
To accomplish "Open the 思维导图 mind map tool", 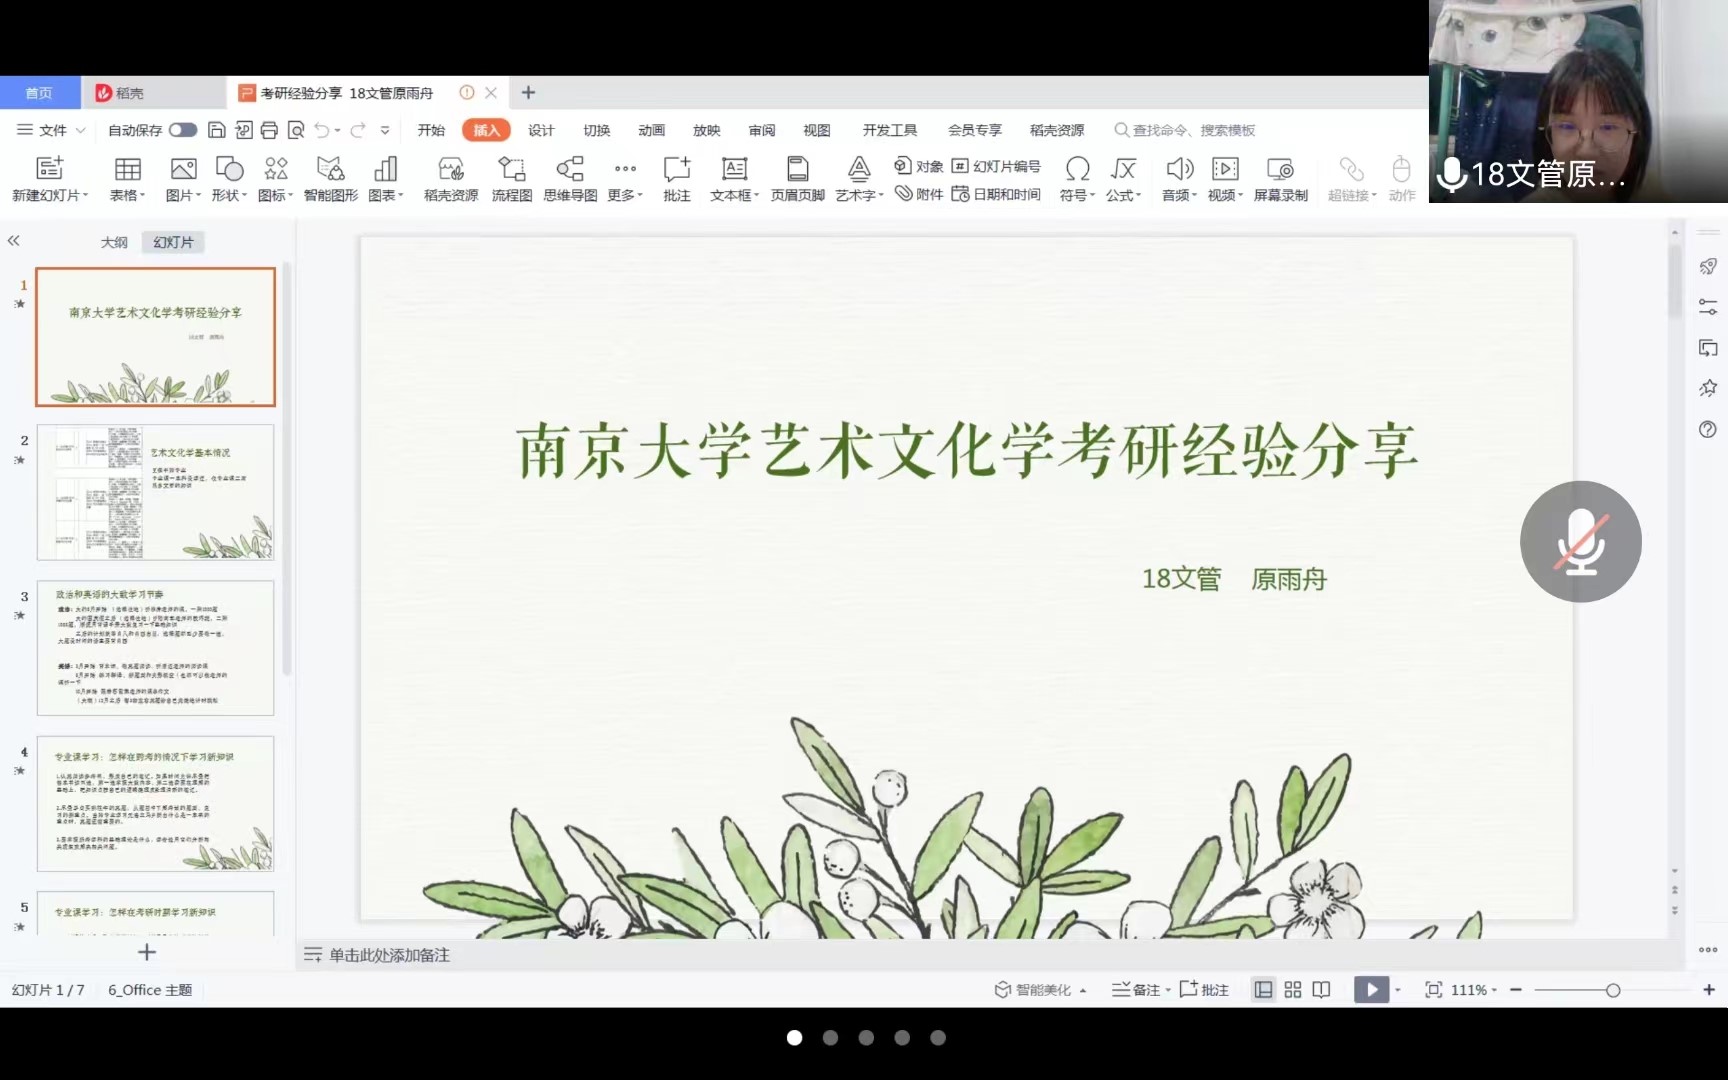I will click(x=570, y=169).
